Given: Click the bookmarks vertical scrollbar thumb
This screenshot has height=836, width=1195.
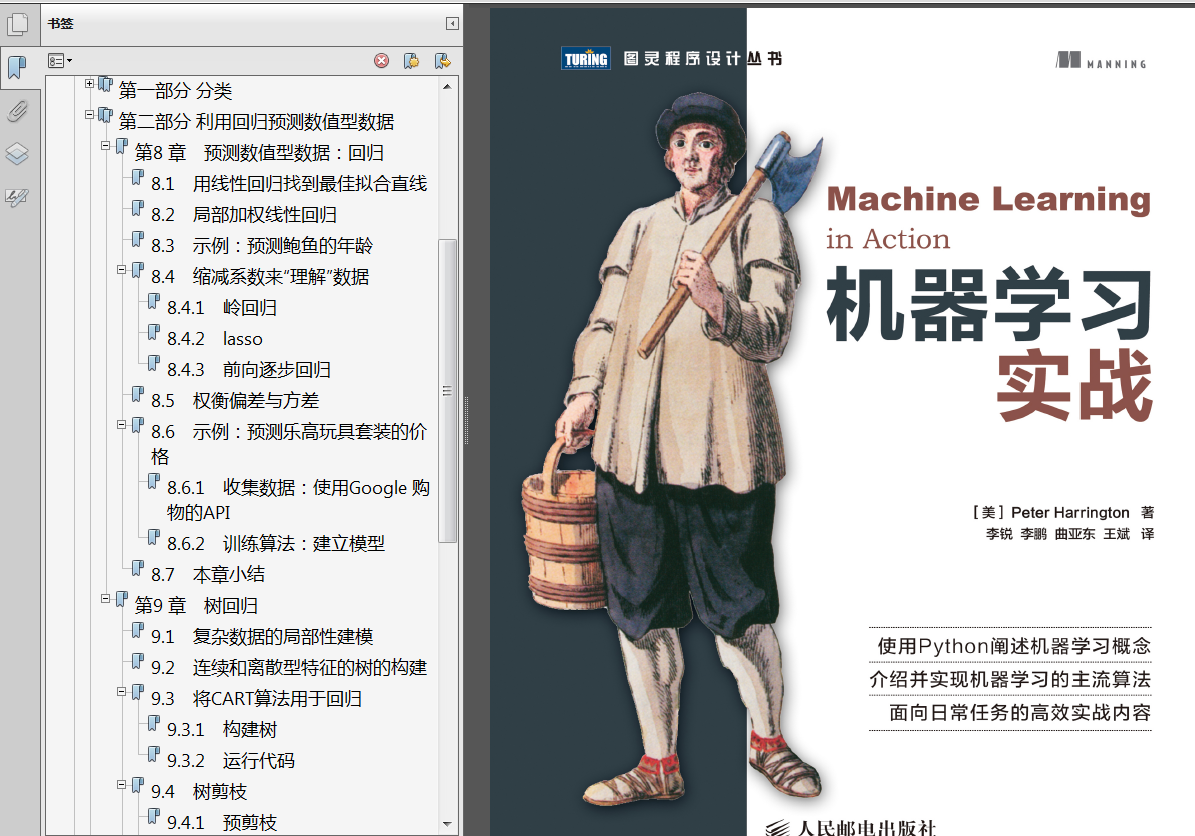Looking at the screenshot, I should tap(447, 391).
